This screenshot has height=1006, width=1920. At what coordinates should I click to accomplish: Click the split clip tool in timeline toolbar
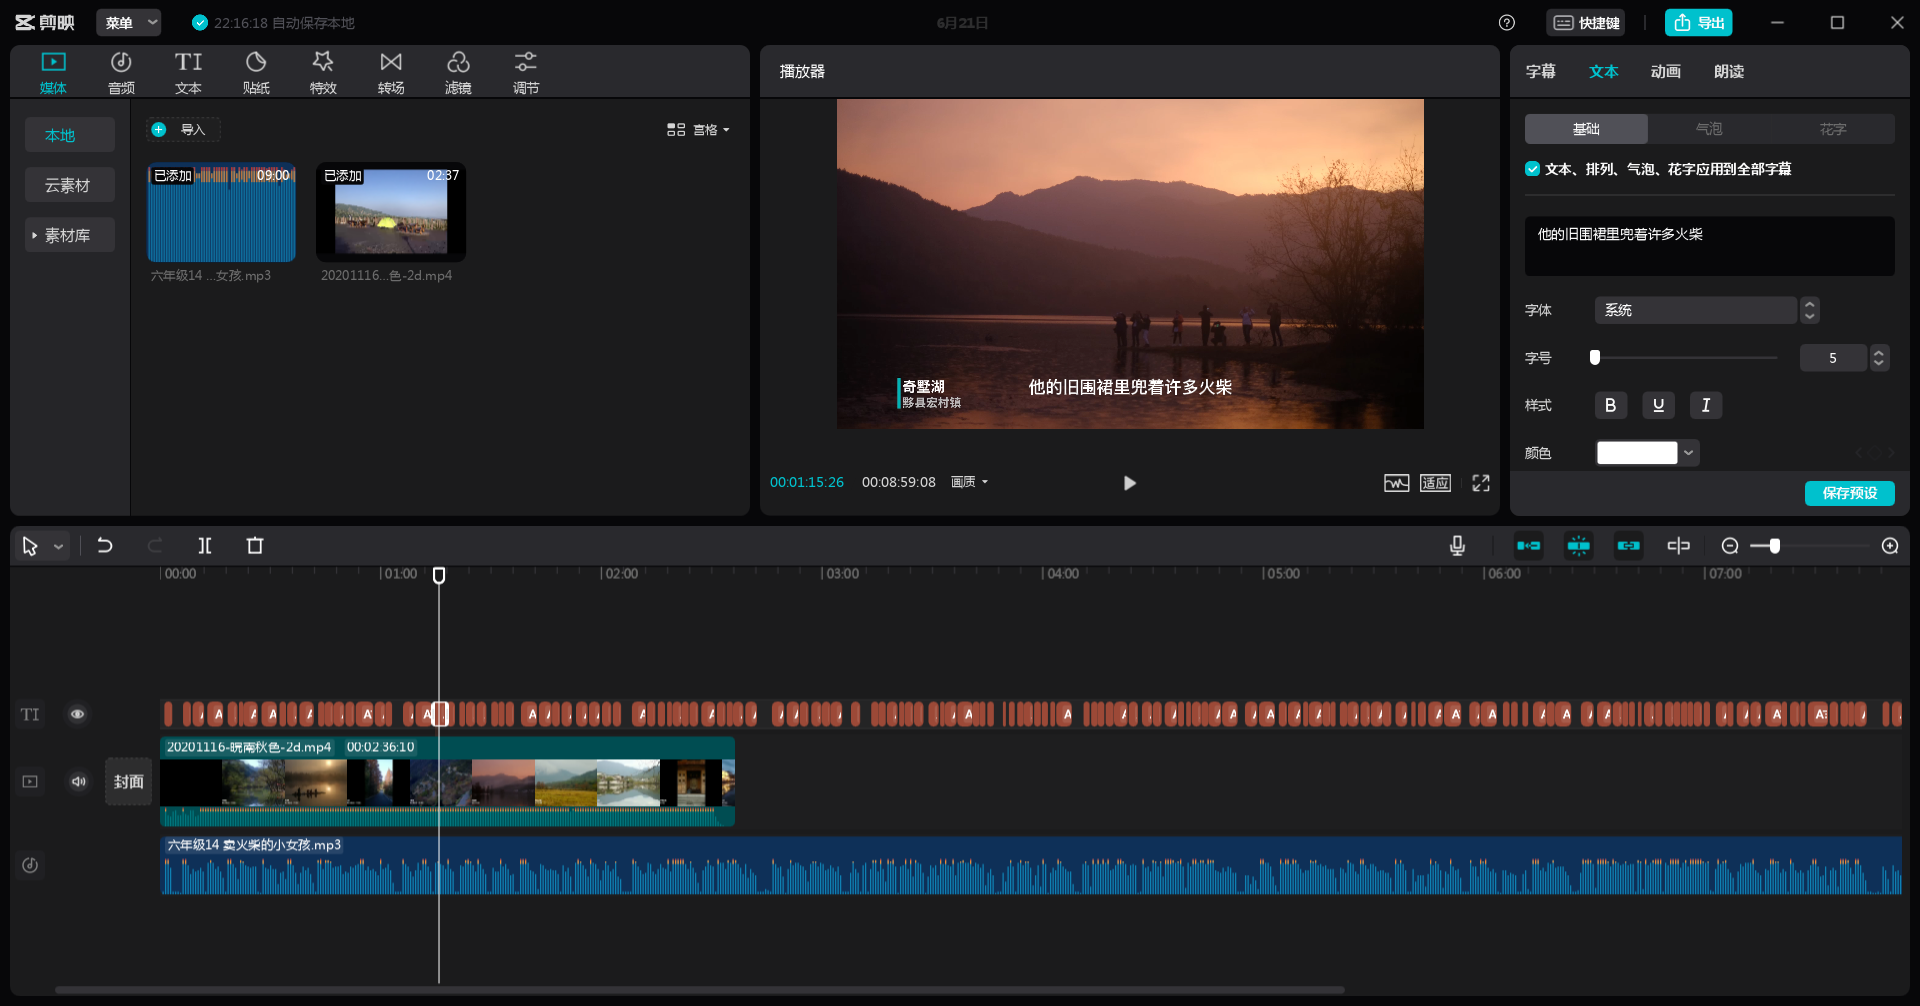click(205, 546)
